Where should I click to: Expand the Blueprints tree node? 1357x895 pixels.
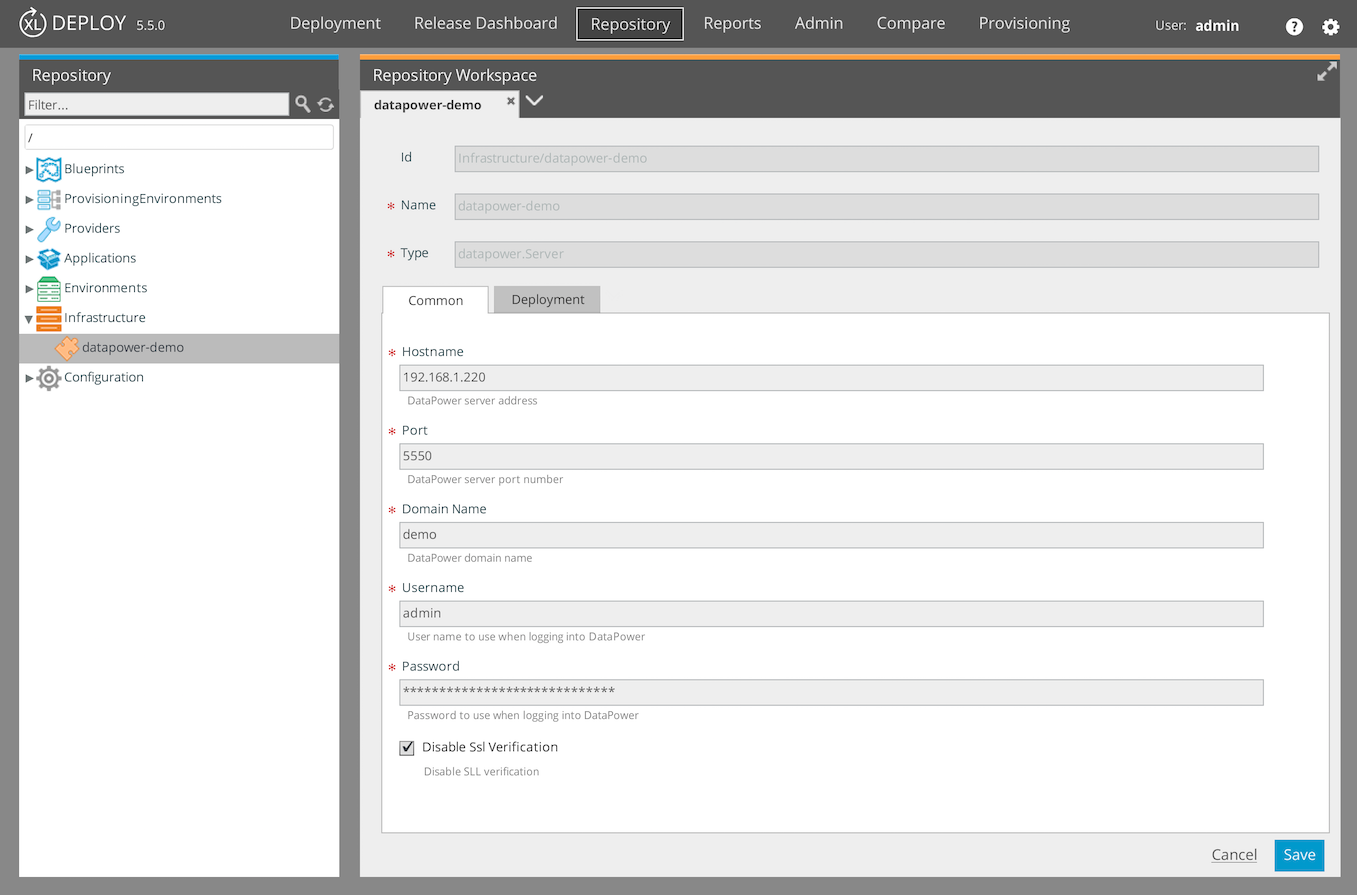tap(30, 170)
